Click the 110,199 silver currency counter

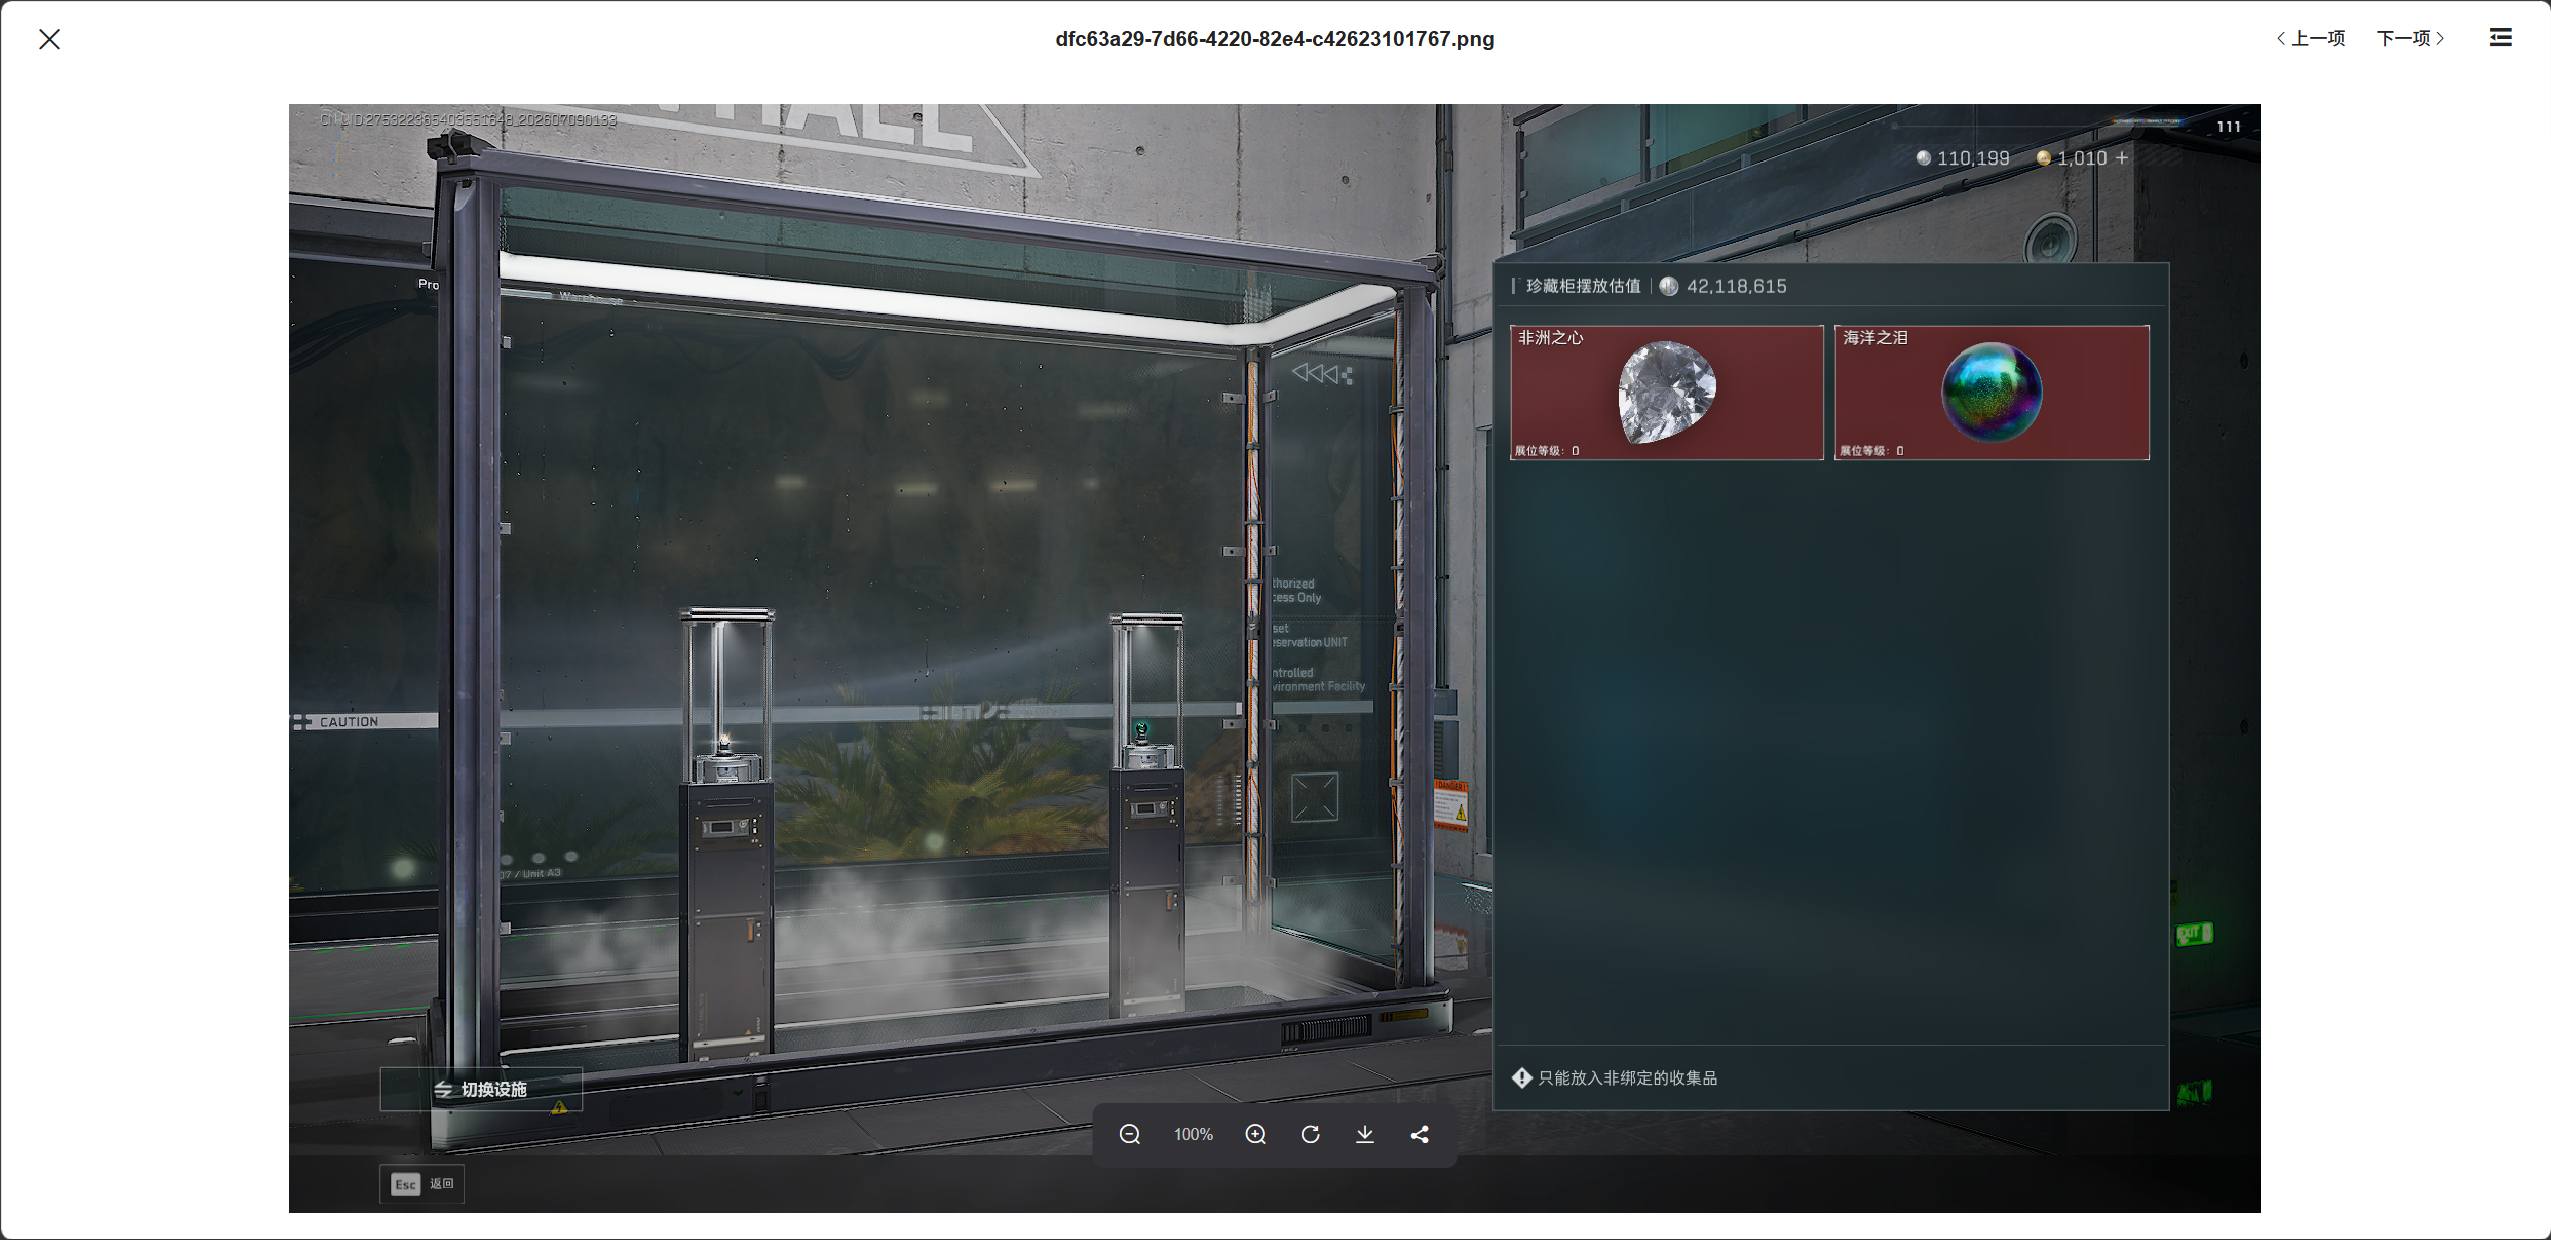tap(1962, 158)
